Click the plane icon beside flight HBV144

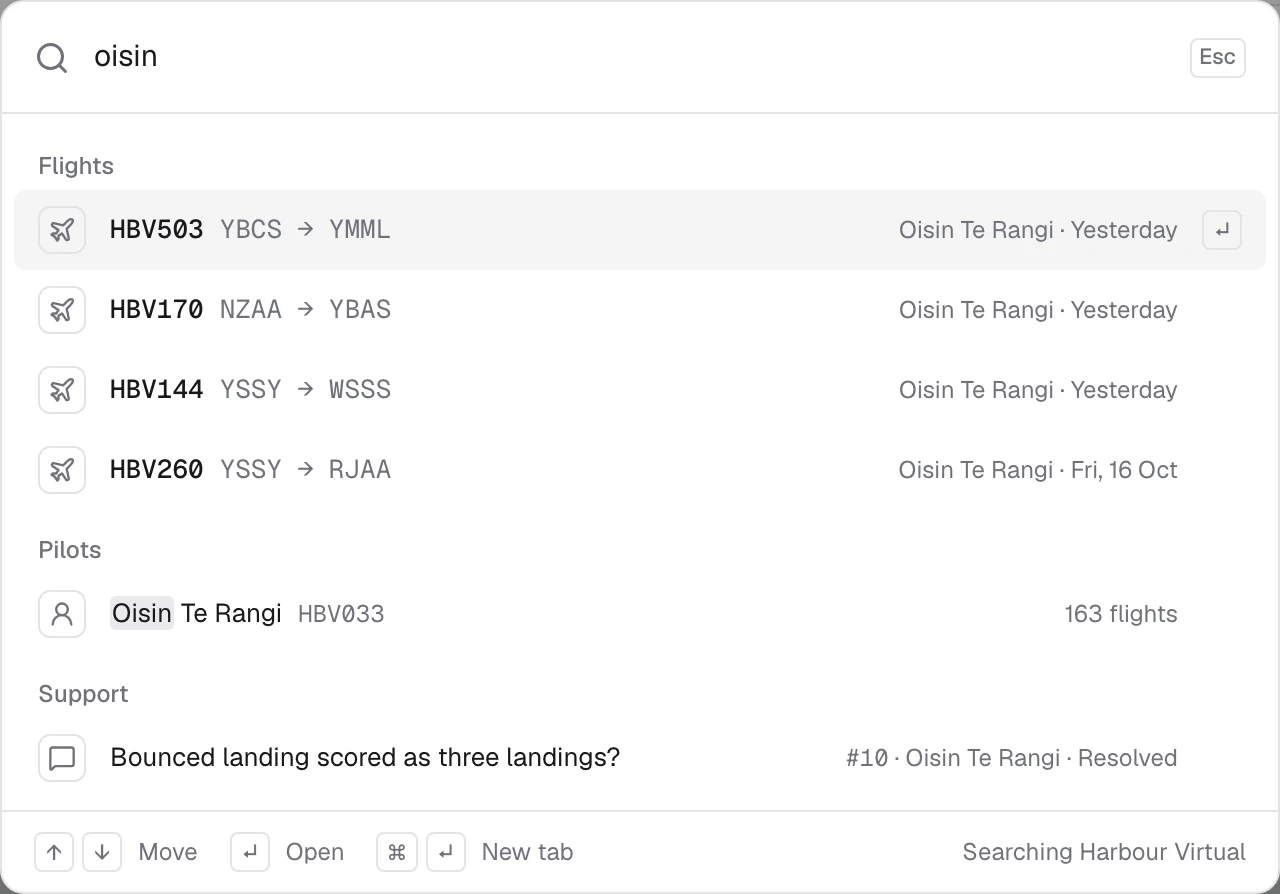pos(62,390)
